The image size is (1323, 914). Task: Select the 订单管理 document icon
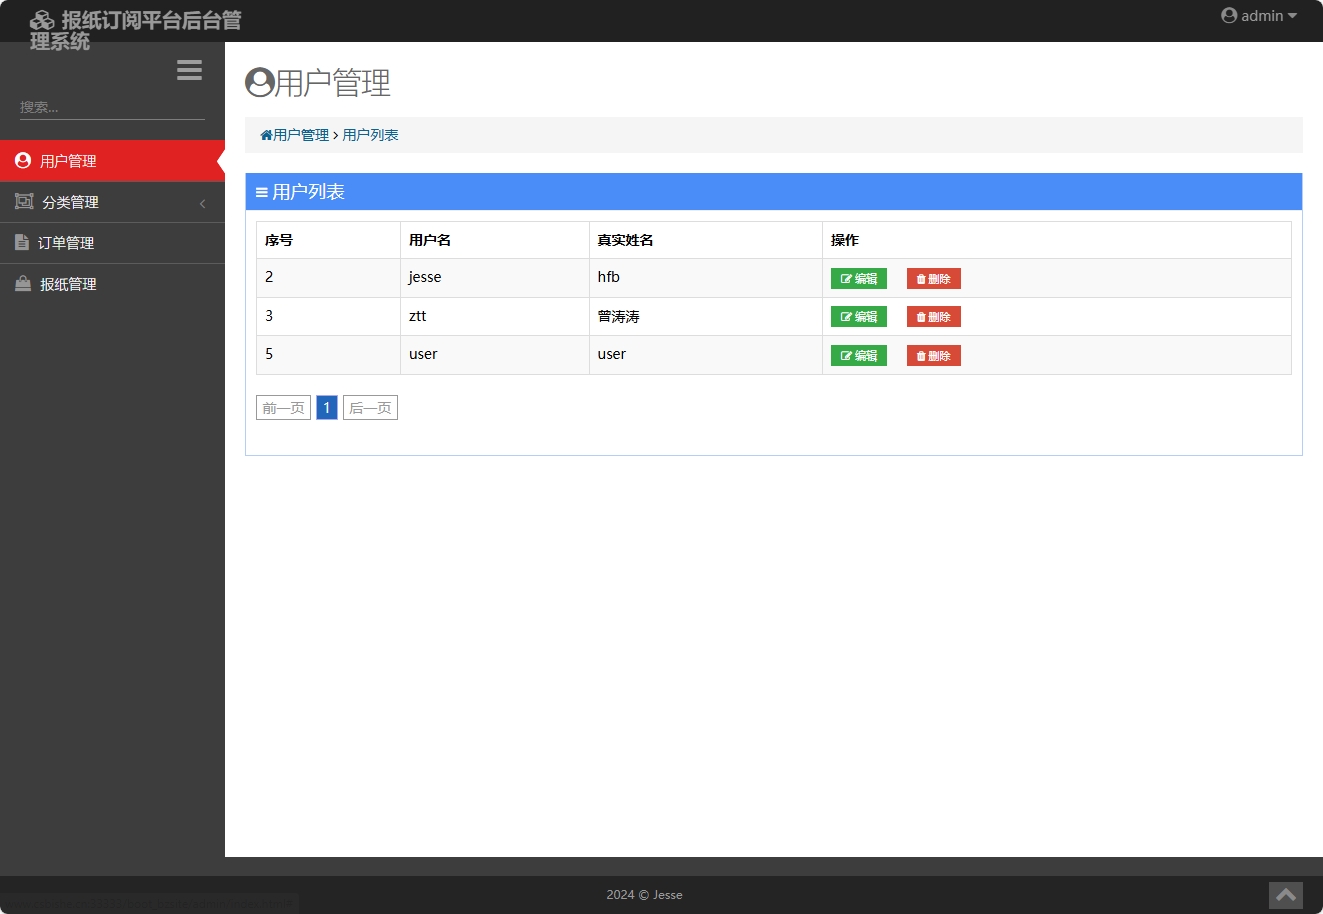coord(22,242)
